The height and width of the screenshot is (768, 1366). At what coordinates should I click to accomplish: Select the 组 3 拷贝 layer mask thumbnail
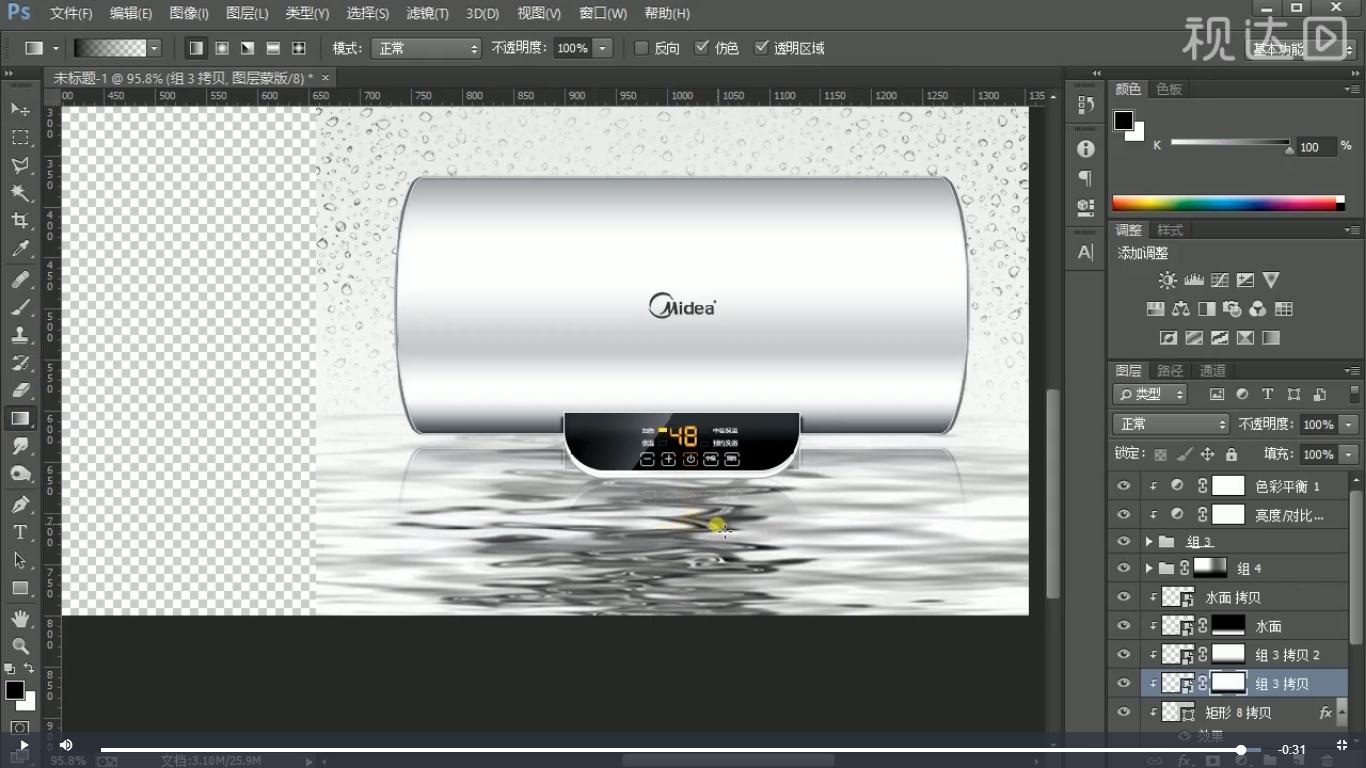tap(1229, 683)
